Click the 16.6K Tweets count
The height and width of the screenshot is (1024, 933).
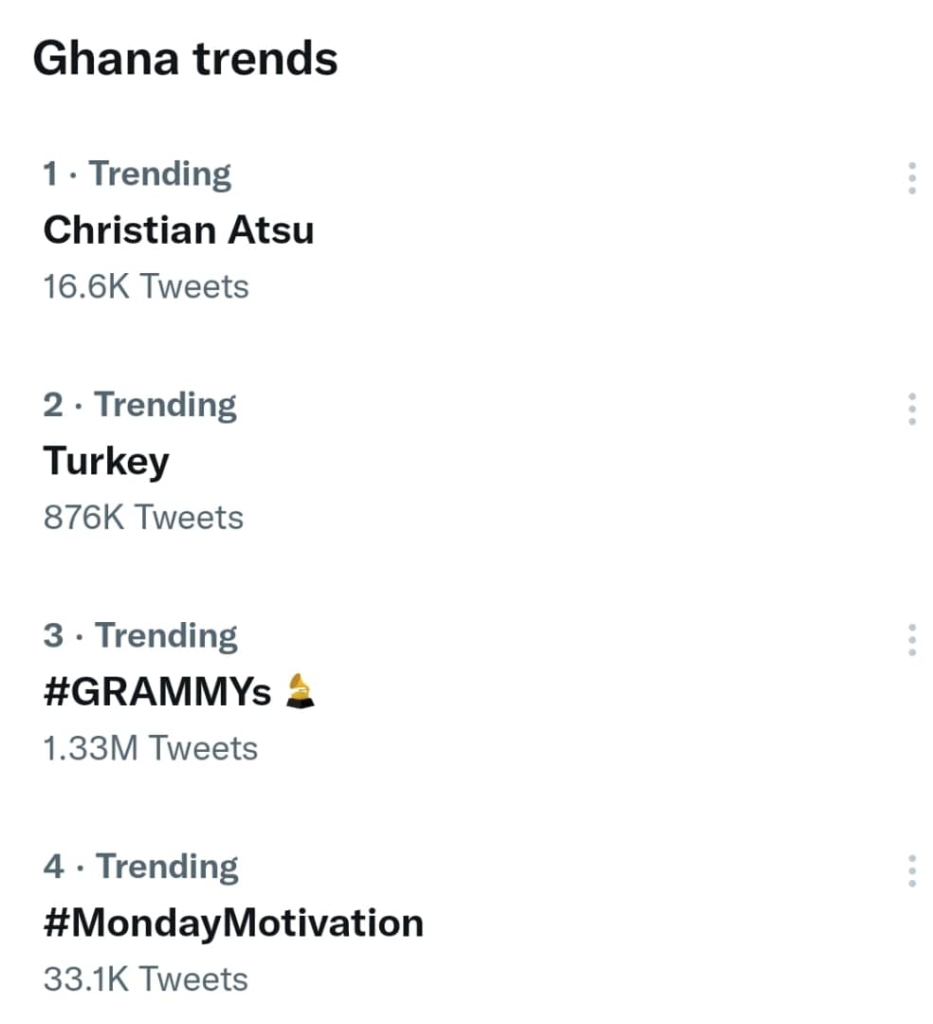tap(146, 287)
